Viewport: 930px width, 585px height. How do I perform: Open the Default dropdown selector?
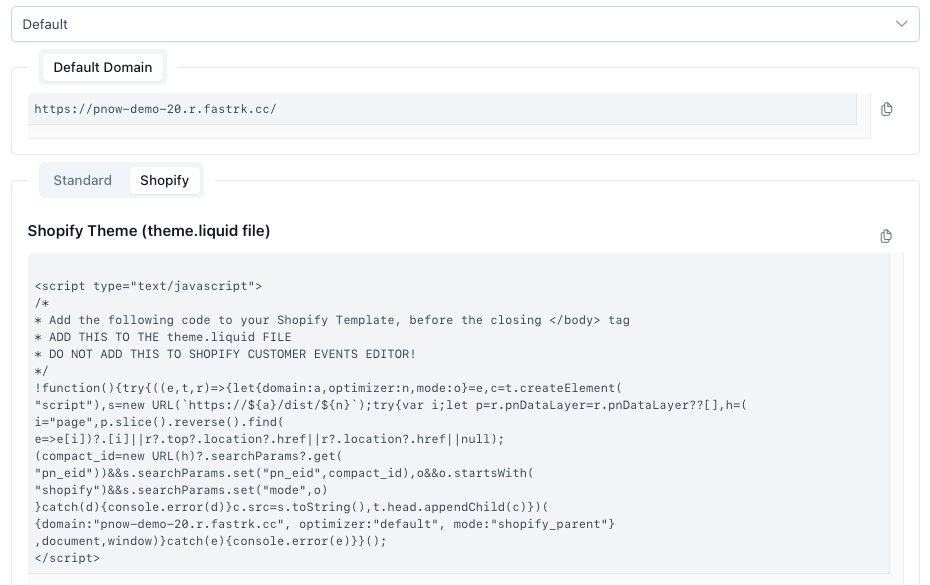pos(465,24)
